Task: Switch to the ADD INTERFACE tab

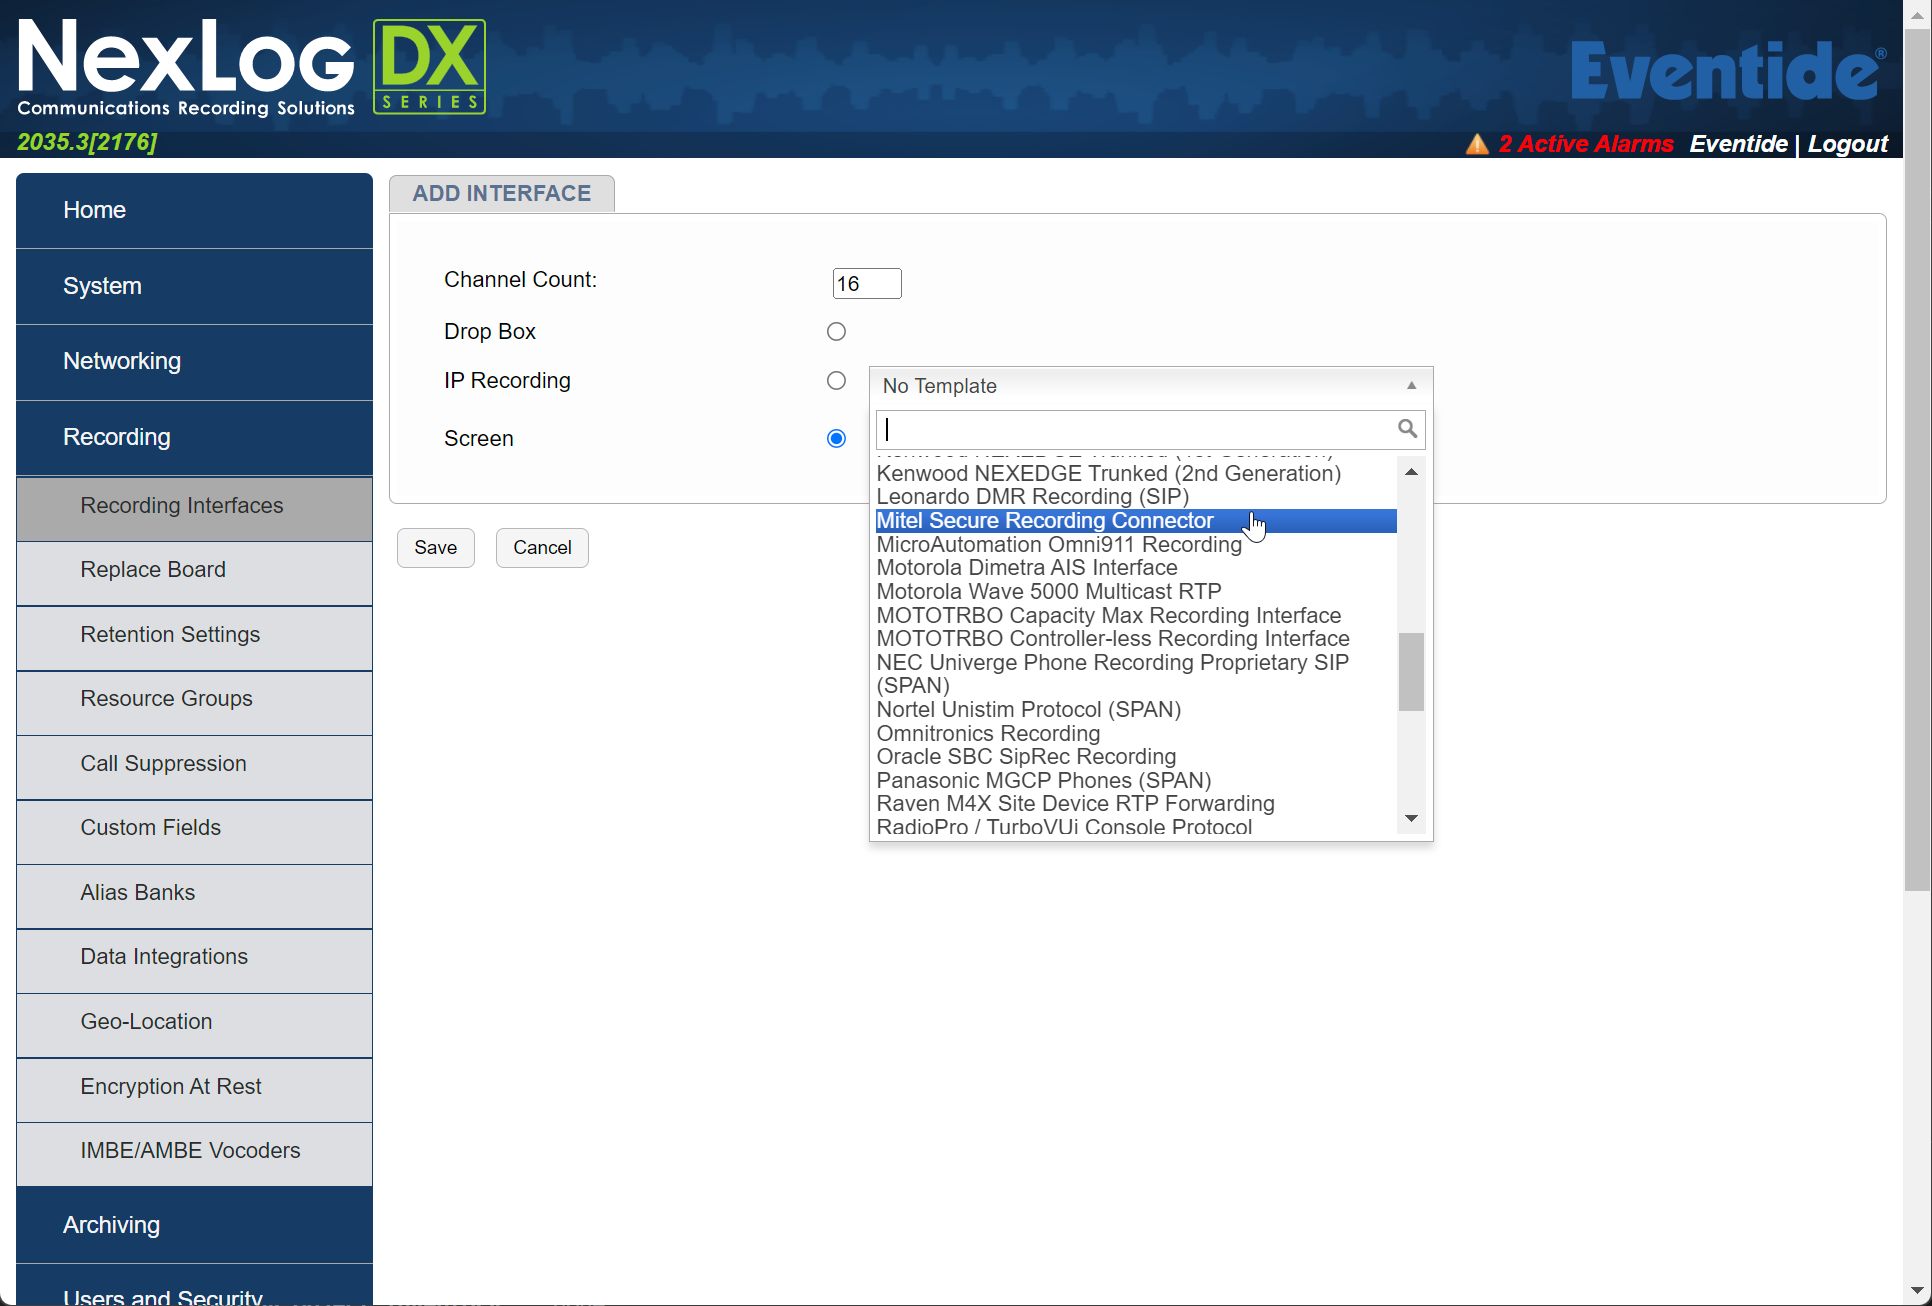Action: click(502, 193)
